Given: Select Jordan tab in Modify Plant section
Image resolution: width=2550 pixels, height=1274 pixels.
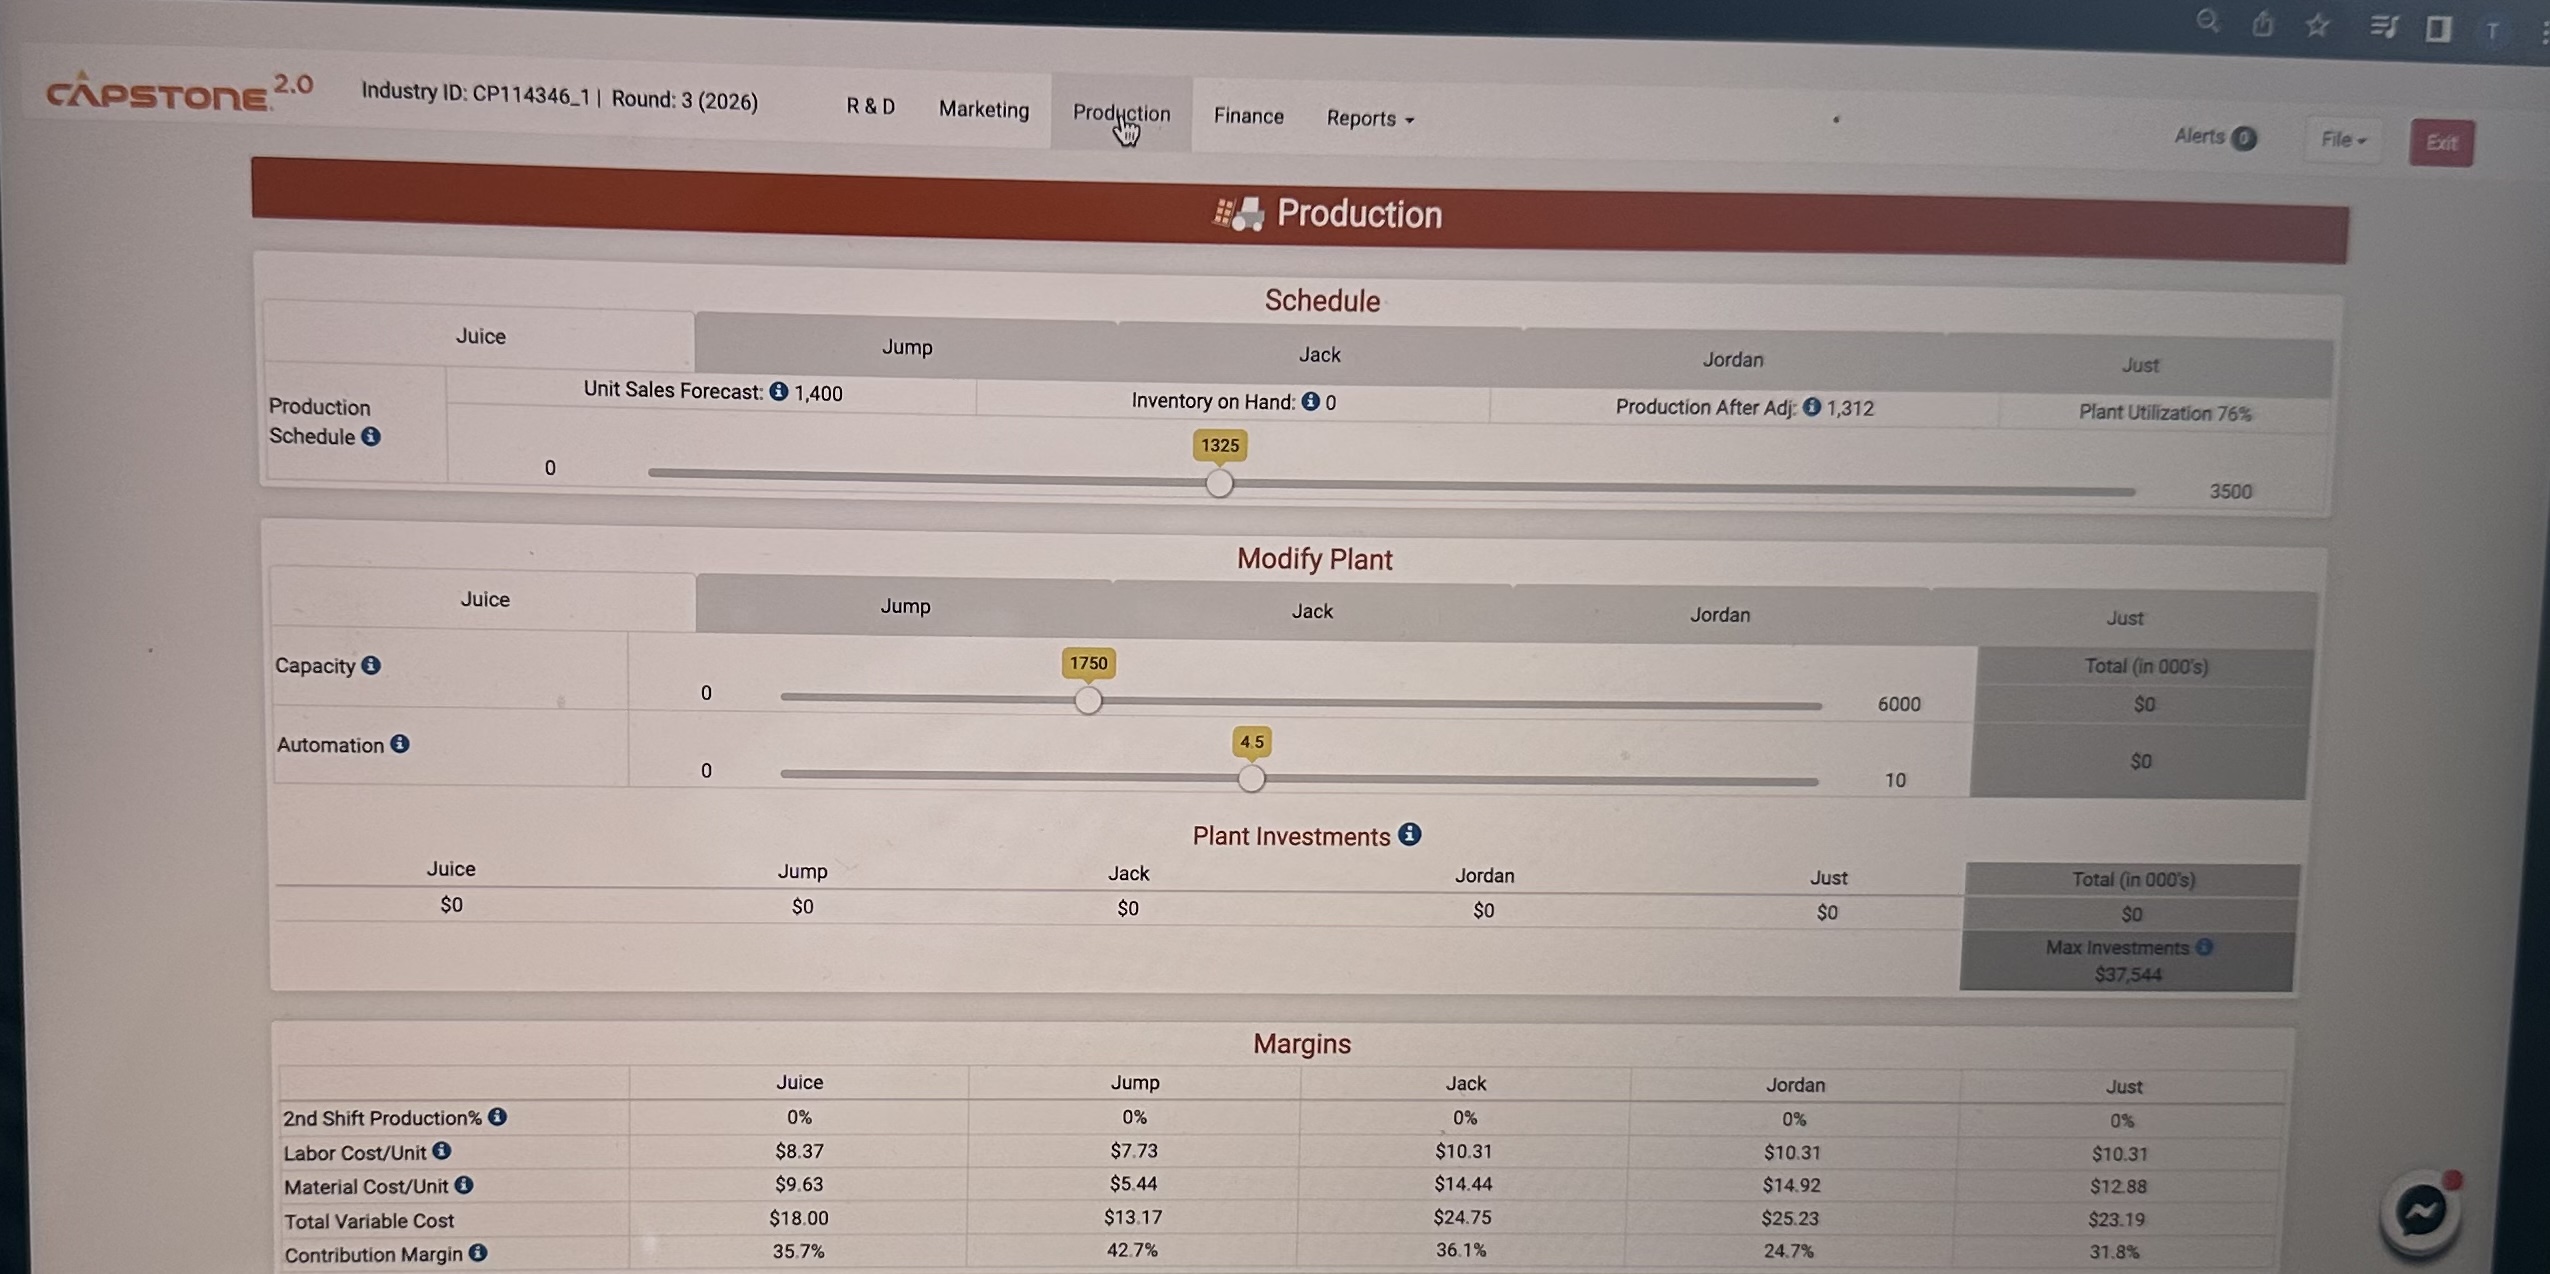Looking at the screenshot, I should pos(1719,615).
